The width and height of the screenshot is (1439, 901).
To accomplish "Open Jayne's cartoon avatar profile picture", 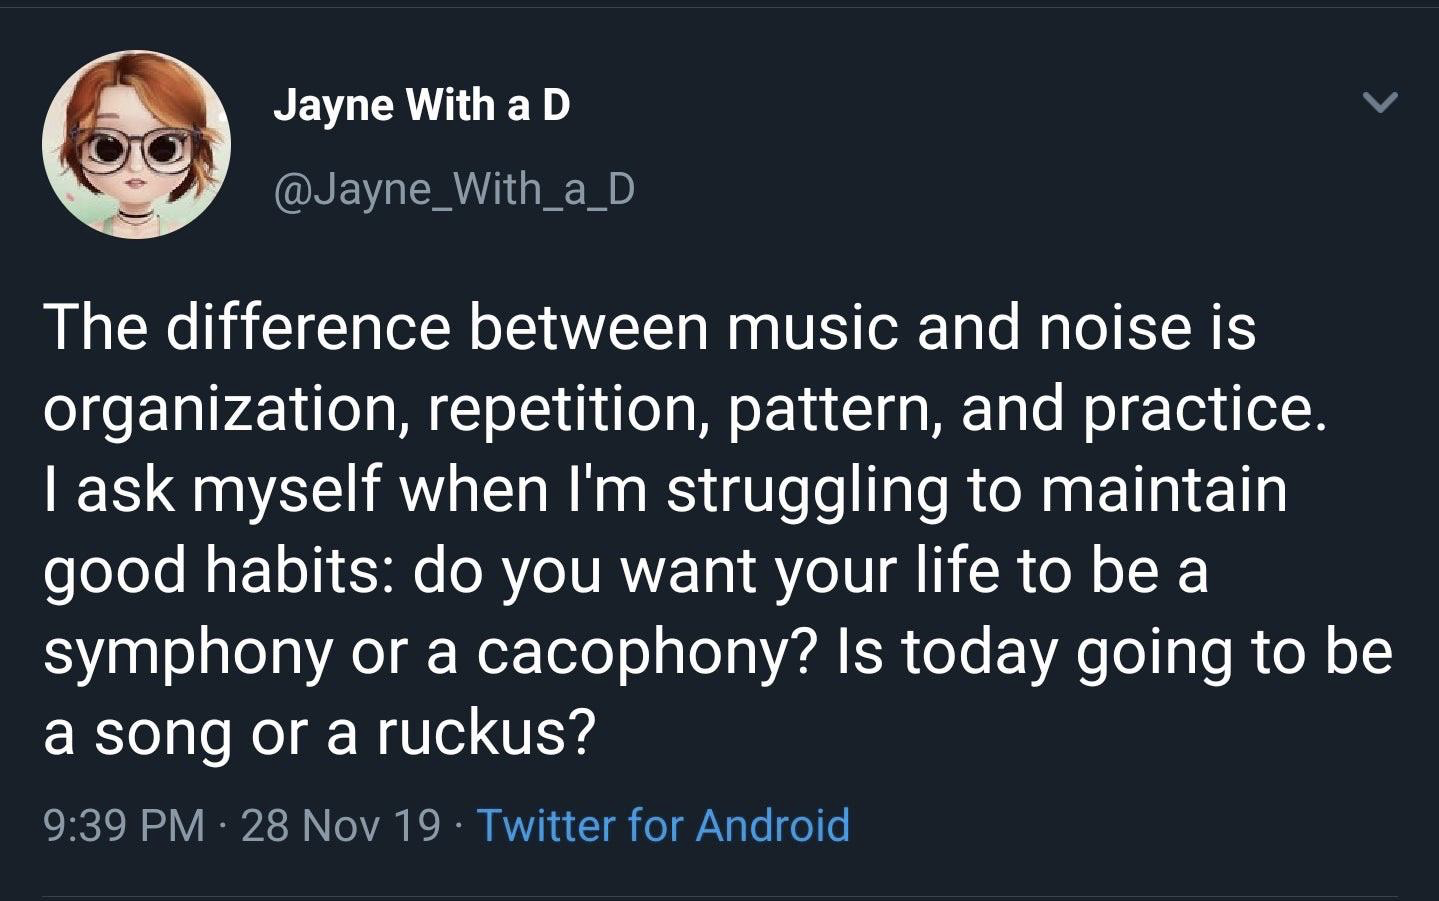I will click(136, 145).
